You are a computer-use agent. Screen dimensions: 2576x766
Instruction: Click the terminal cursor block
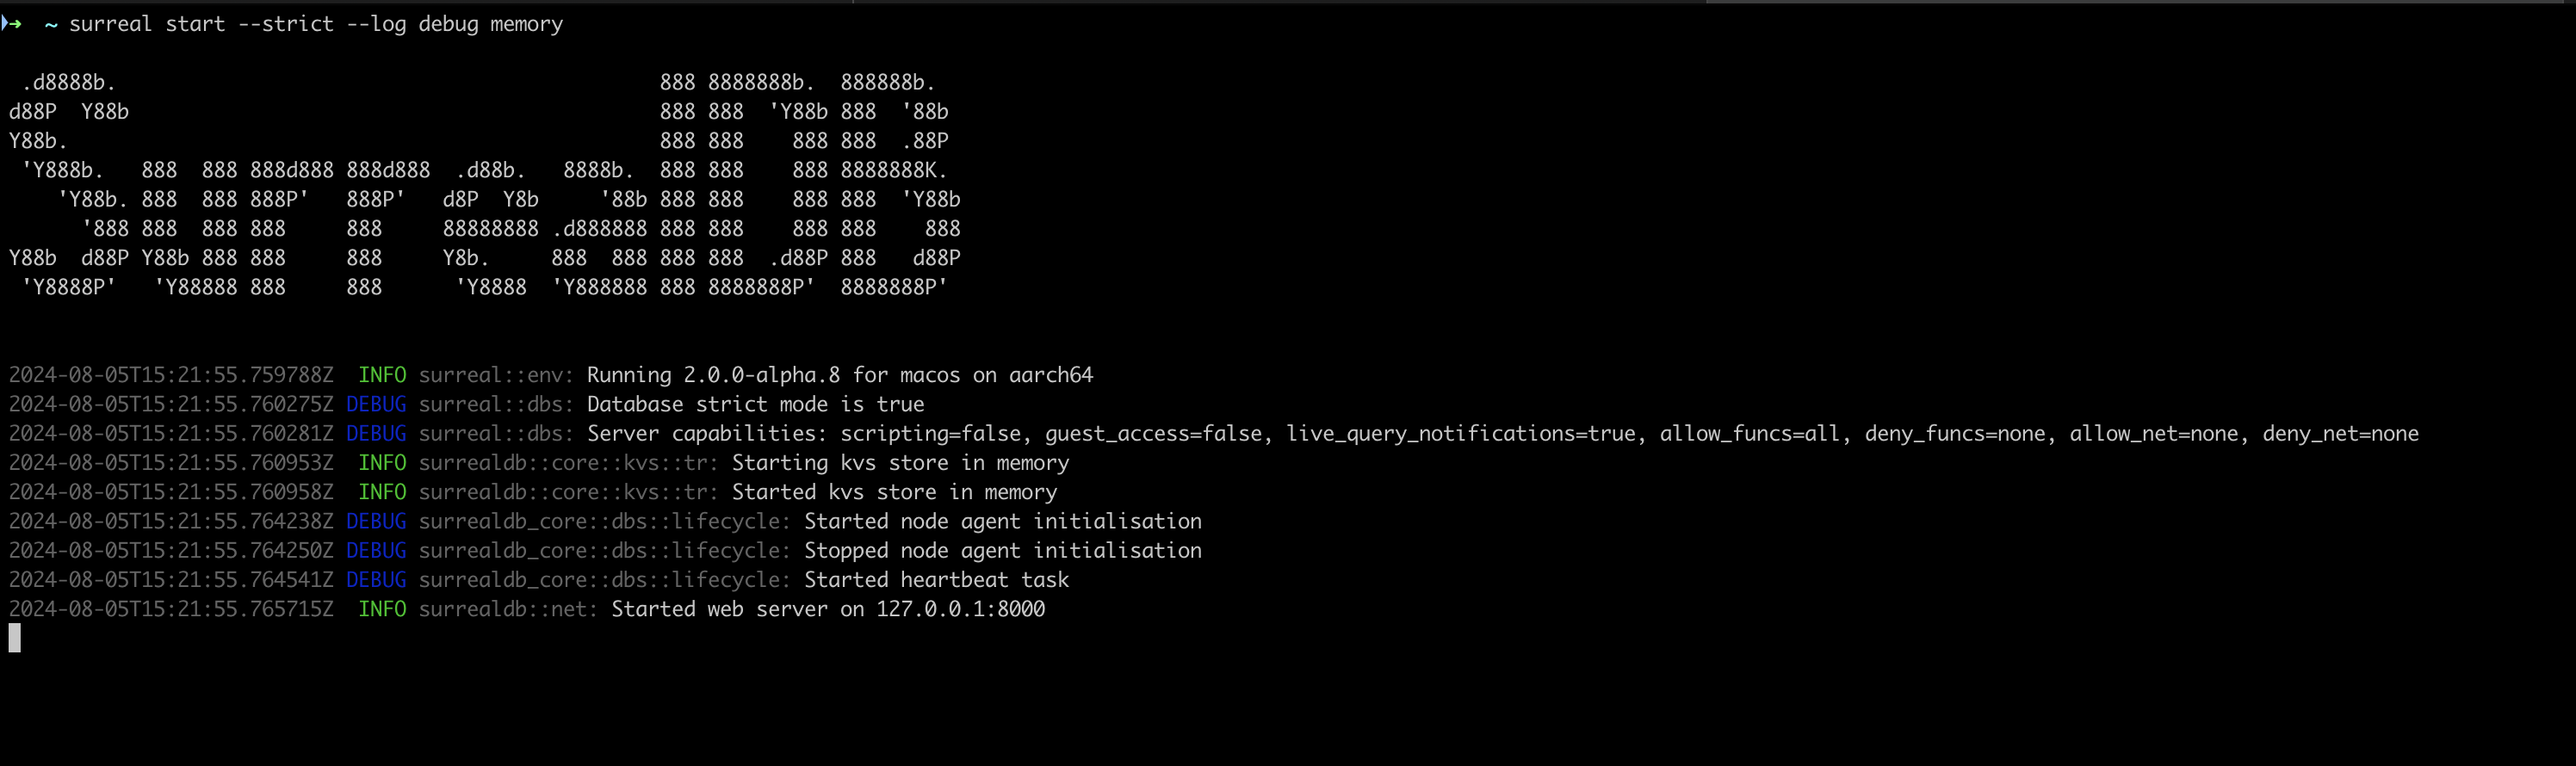tap(14, 637)
